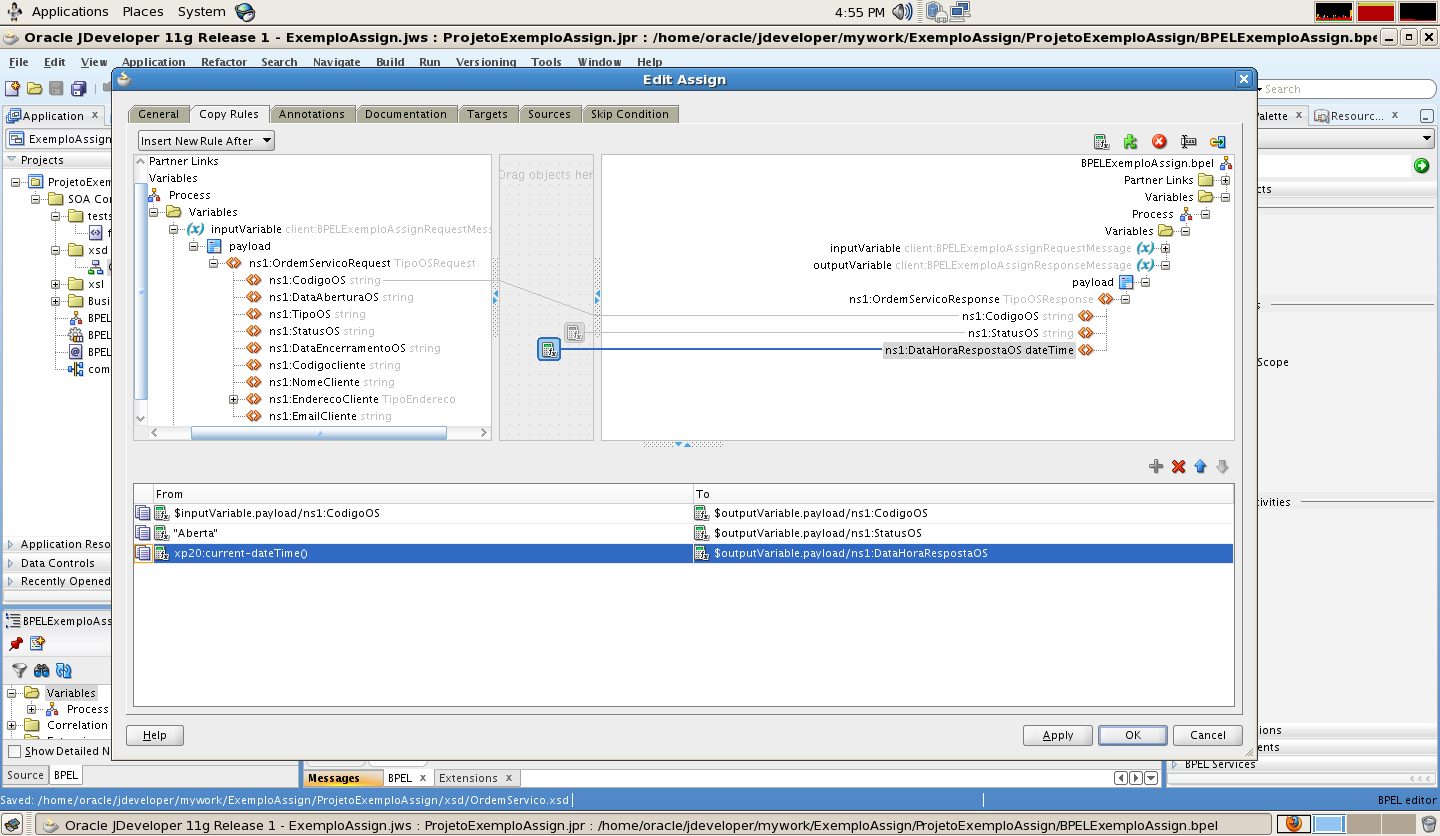Select the "Aberta" copy rule row
The width and height of the screenshot is (1440, 836).
pos(683,533)
